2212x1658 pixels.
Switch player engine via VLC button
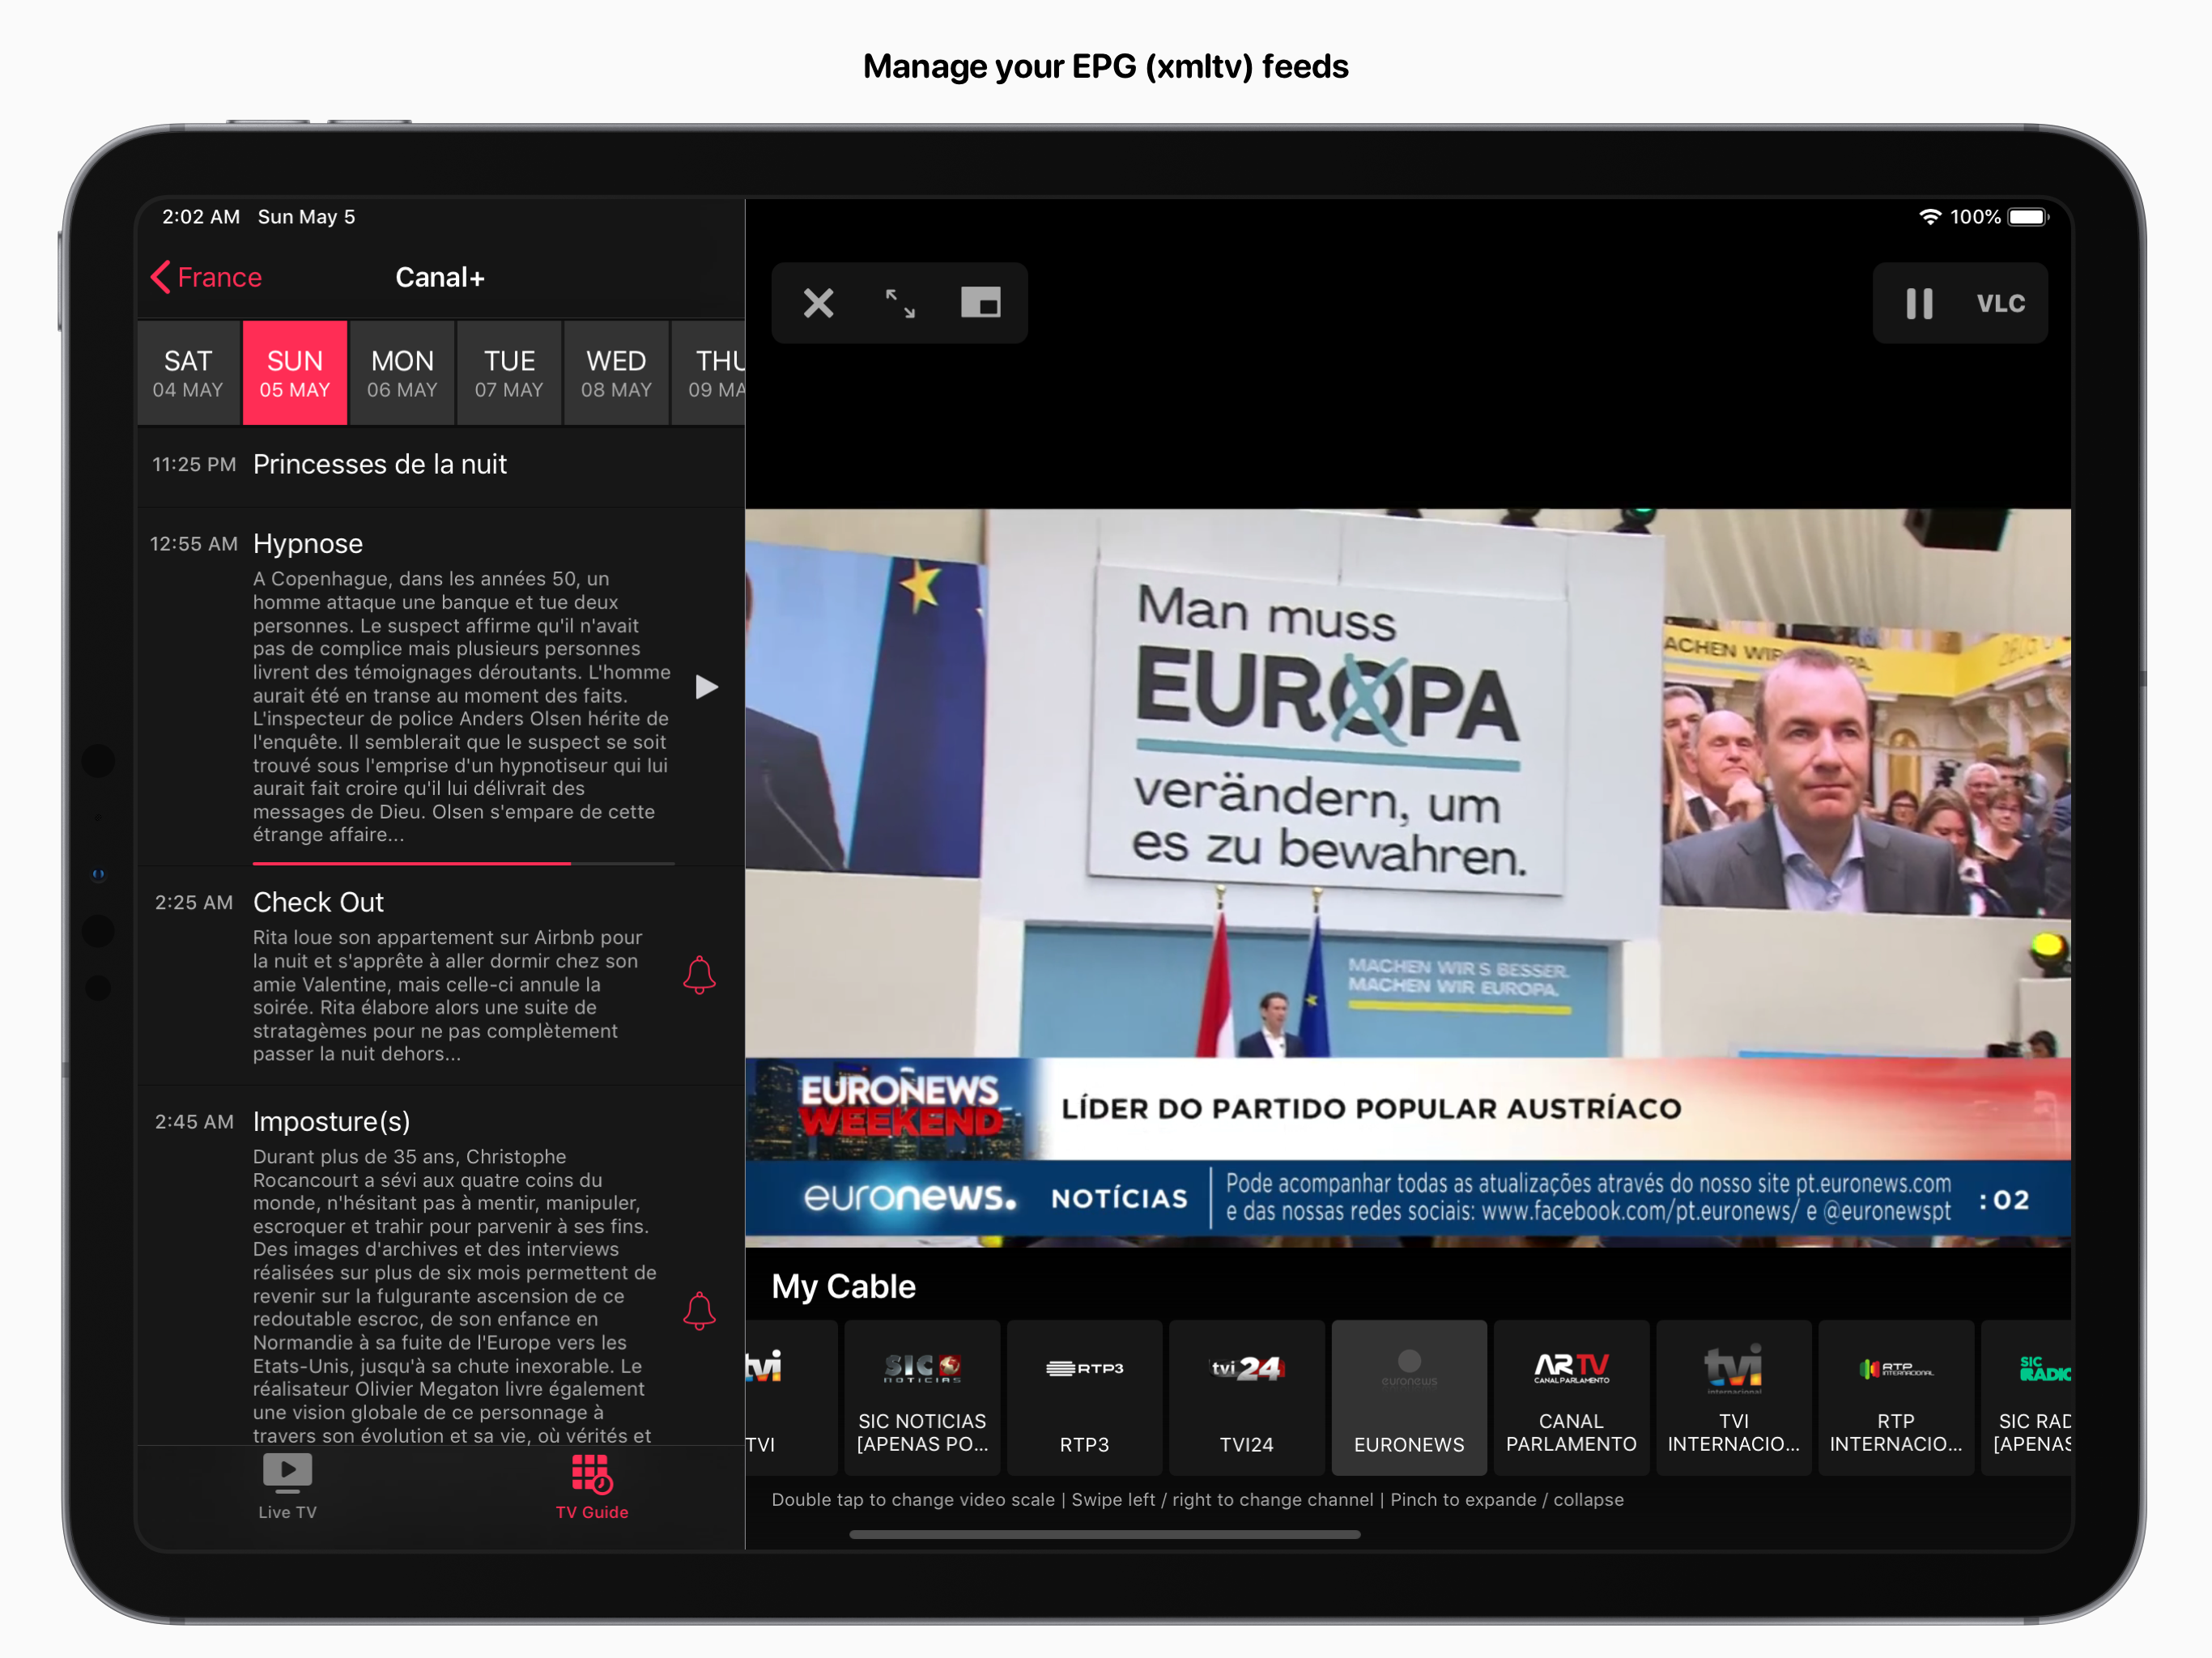pos(2000,303)
